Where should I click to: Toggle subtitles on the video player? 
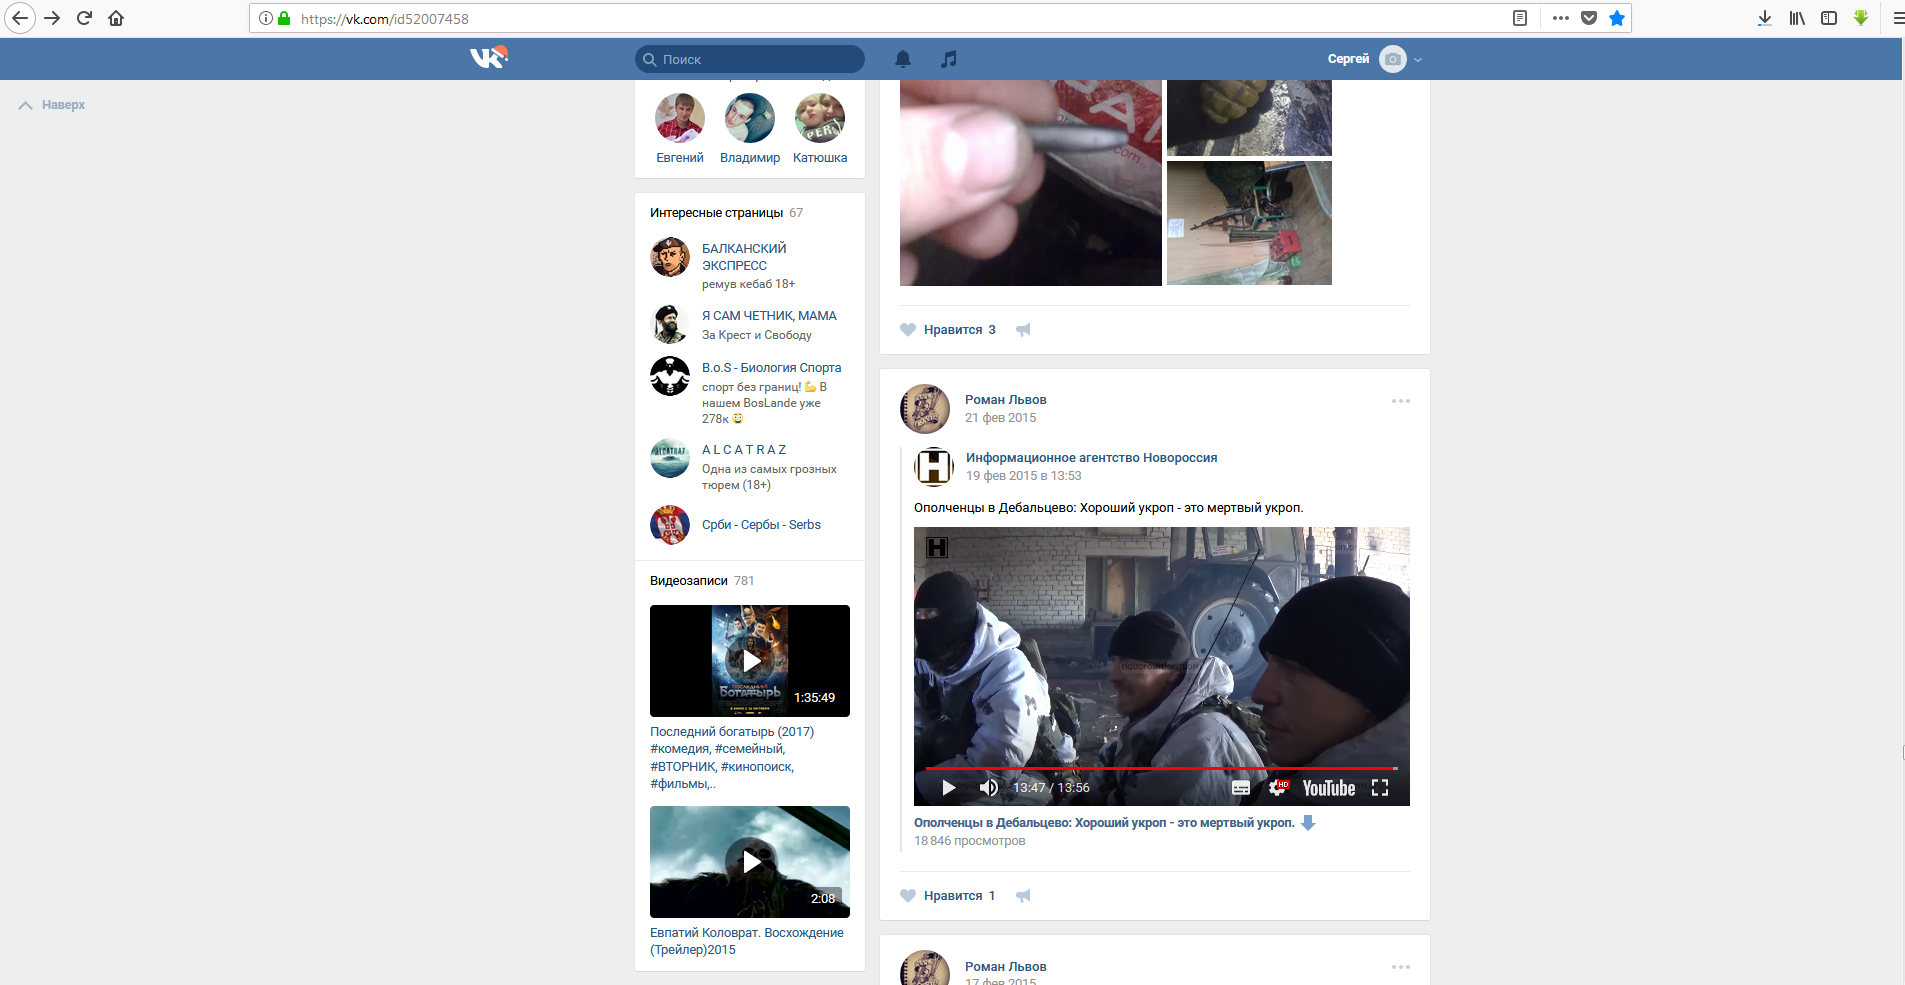coord(1240,788)
